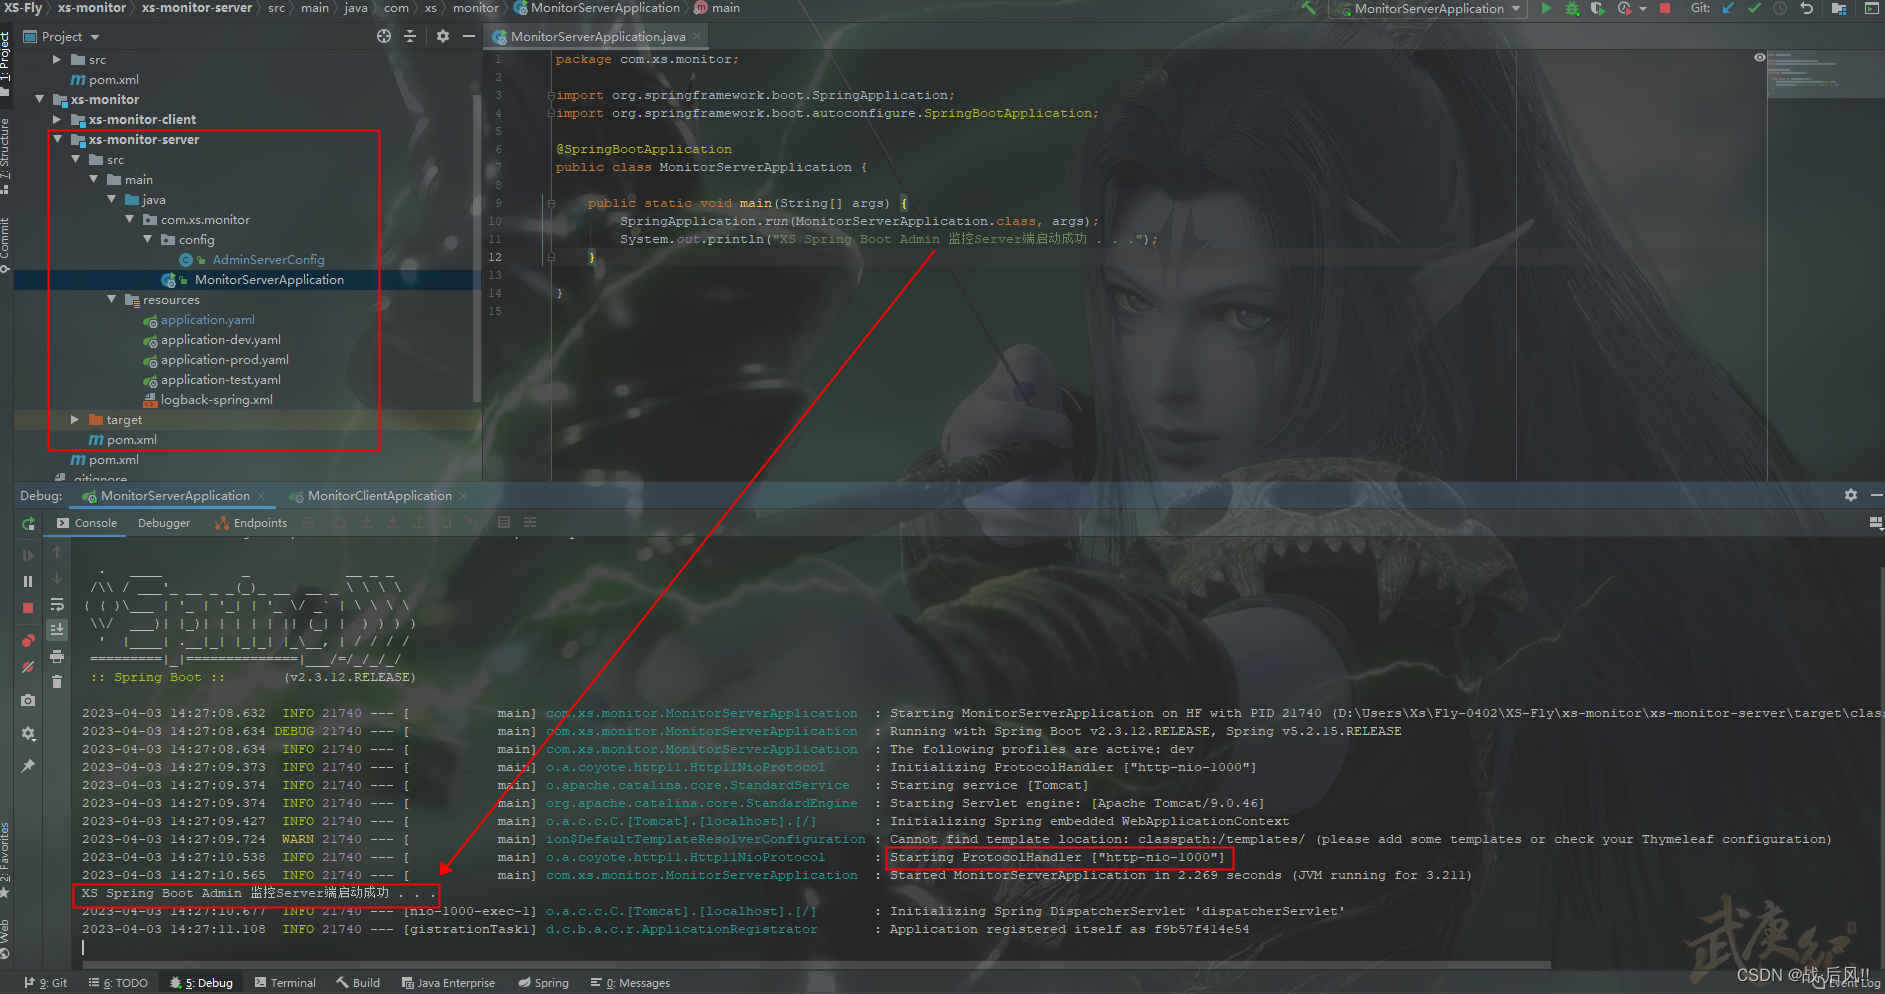Click Git rollback undo arrow icon
Screen dimensions: 1885x994
[1806, 8]
